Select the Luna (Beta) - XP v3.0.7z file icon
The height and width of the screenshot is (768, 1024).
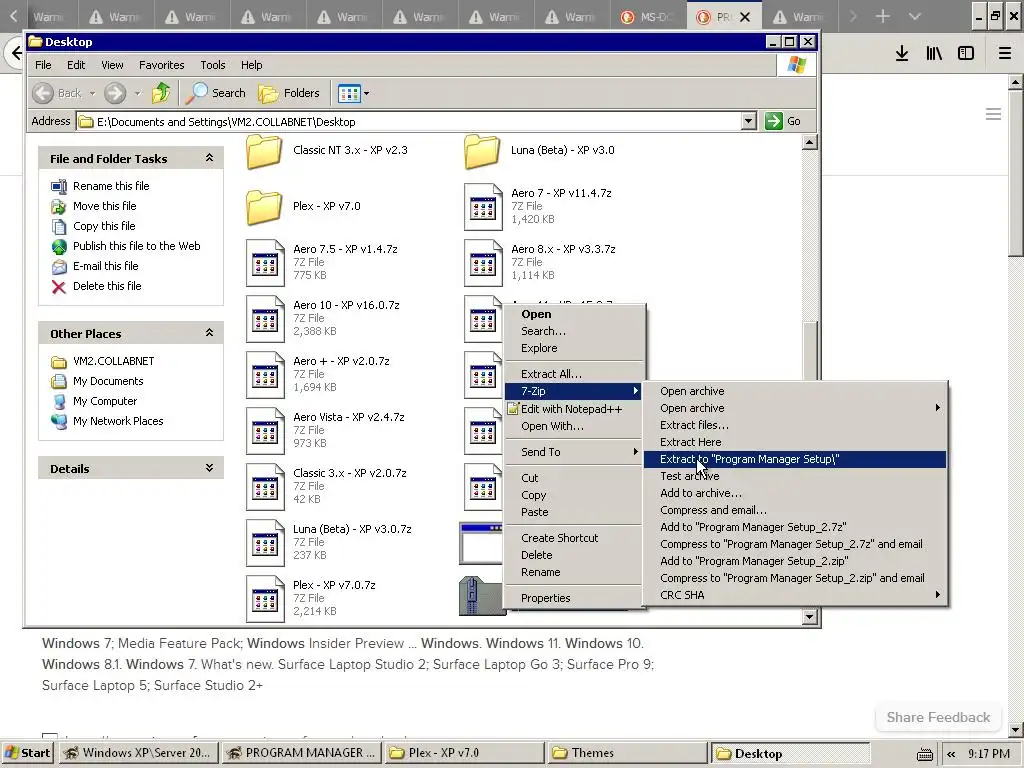(265, 543)
